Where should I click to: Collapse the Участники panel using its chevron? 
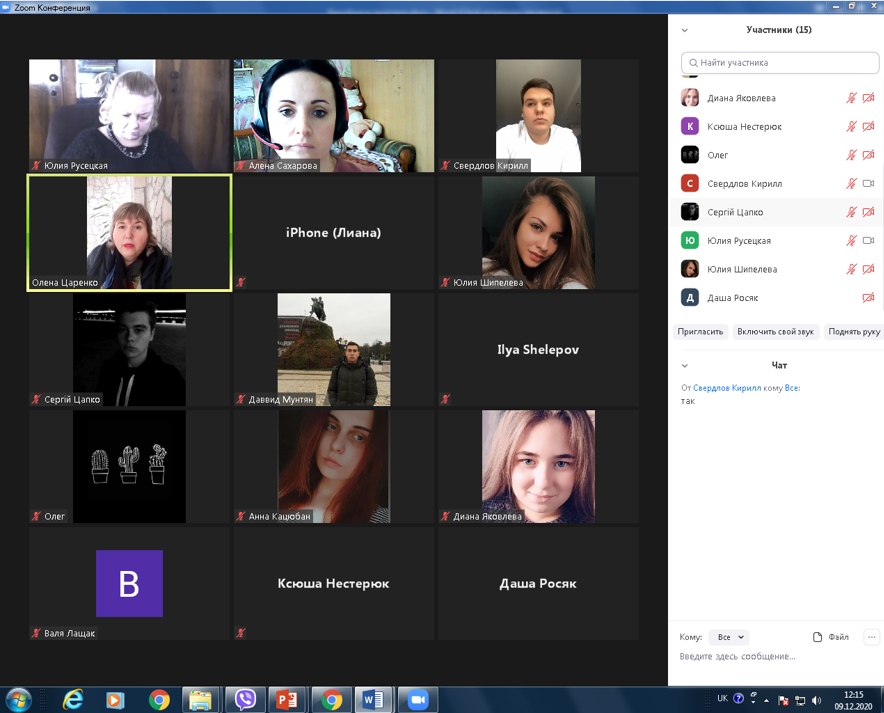coord(685,31)
